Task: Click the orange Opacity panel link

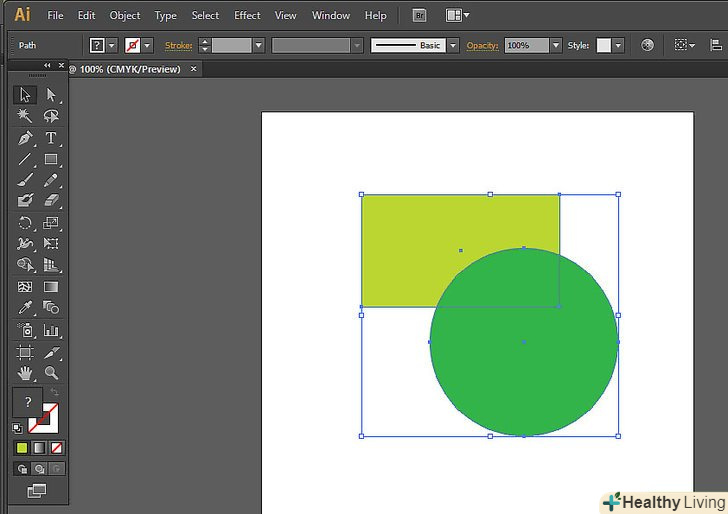Action: (x=482, y=46)
